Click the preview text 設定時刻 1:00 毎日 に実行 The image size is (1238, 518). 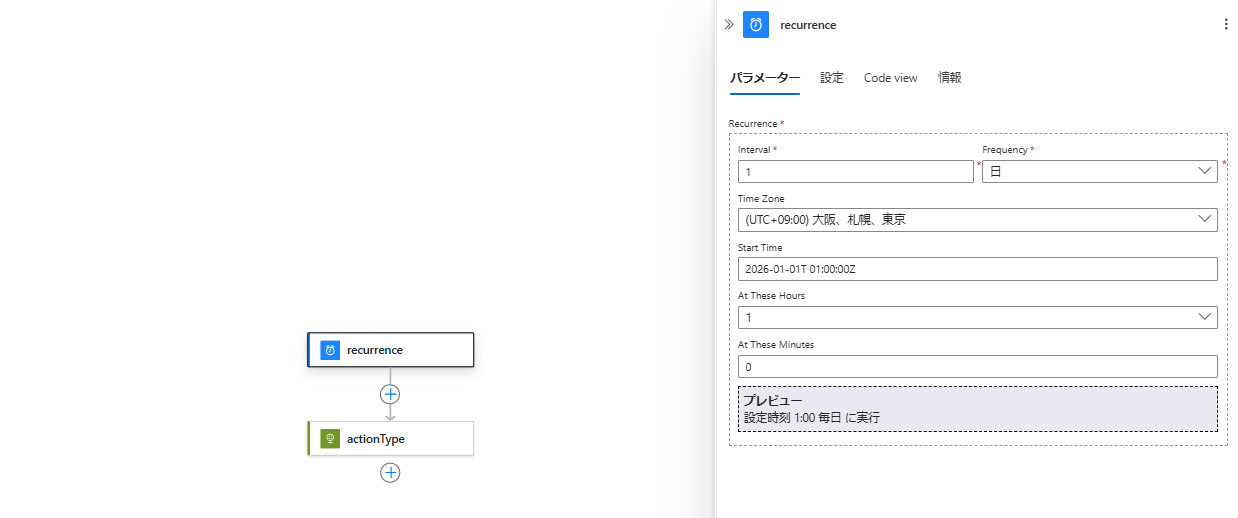click(x=812, y=418)
